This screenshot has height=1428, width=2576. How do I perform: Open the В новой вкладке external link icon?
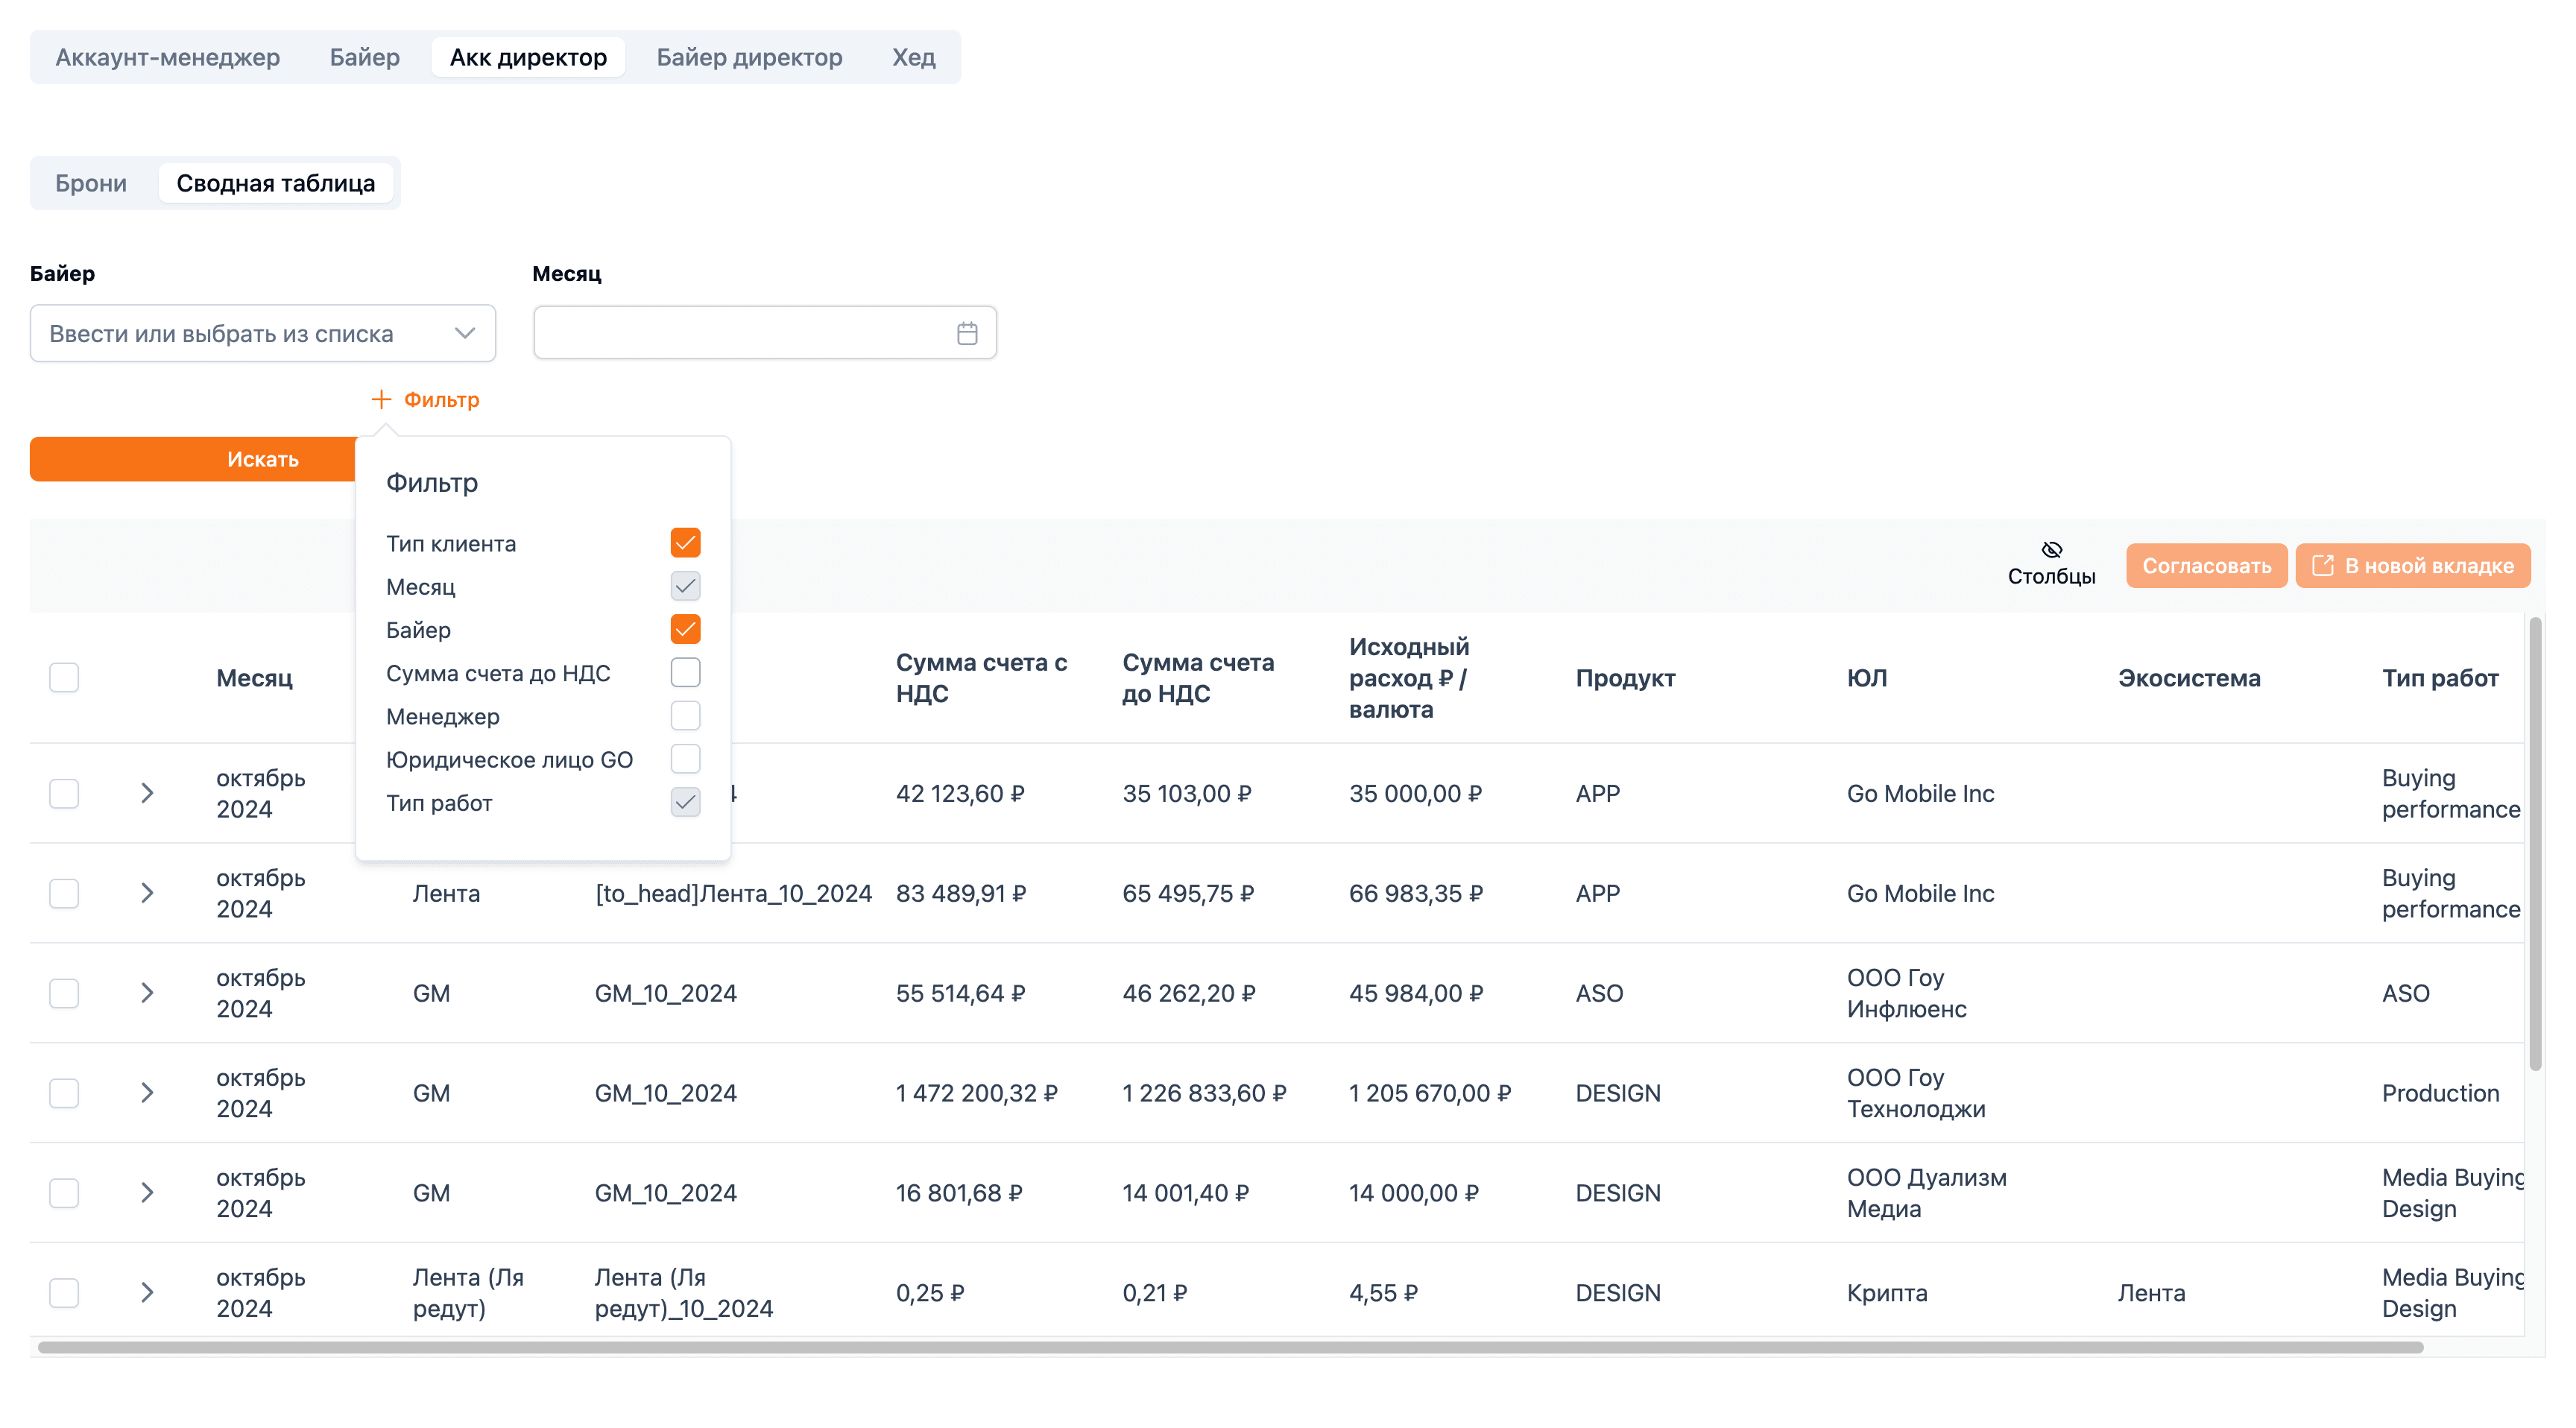point(2322,566)
